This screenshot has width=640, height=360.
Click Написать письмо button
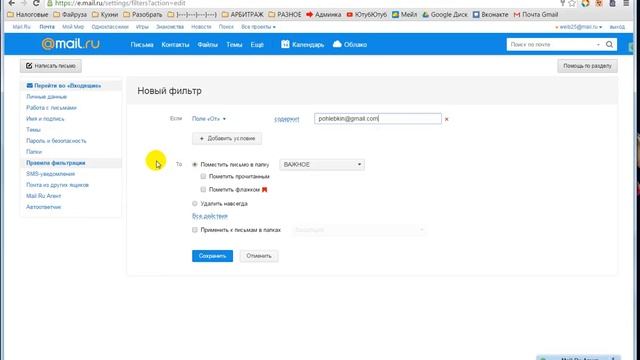point(51,66)
